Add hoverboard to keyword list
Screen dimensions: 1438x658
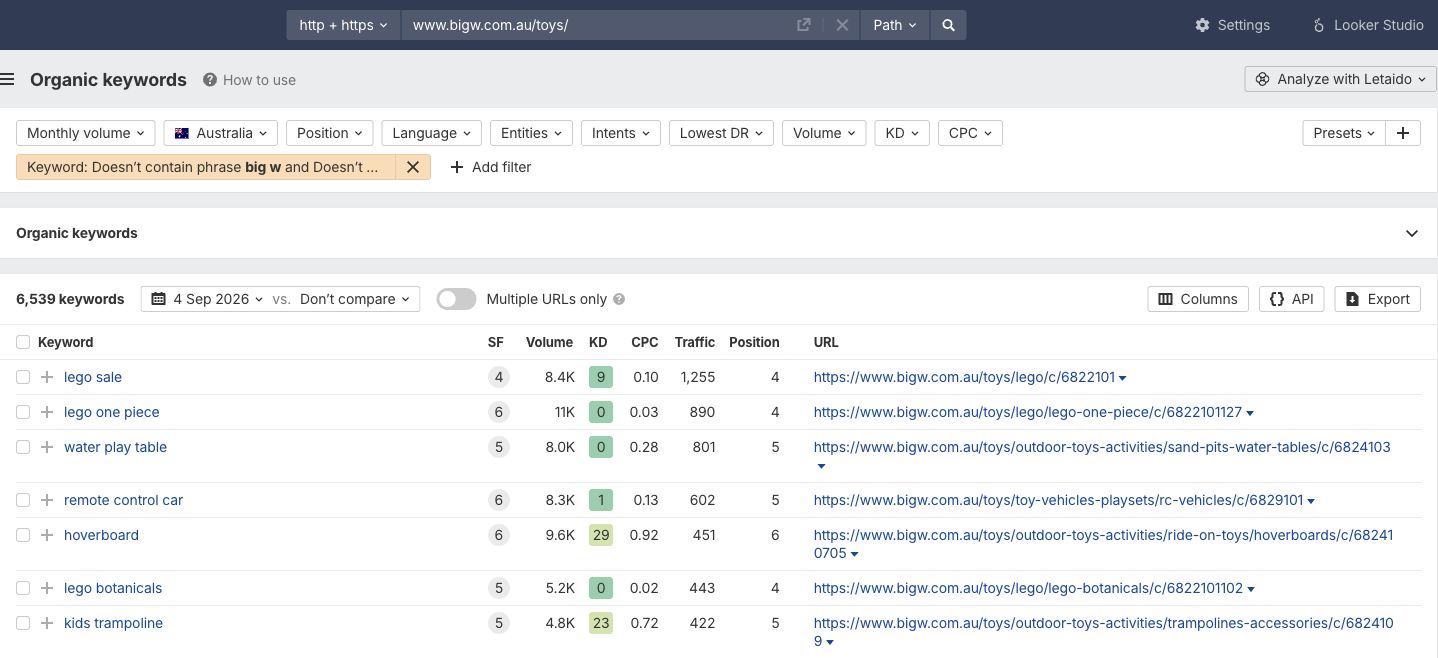(x=47, y=535)
